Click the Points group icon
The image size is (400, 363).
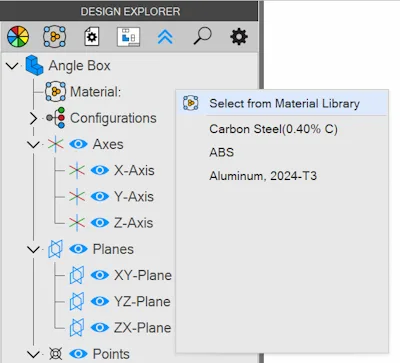coord(56,354)
